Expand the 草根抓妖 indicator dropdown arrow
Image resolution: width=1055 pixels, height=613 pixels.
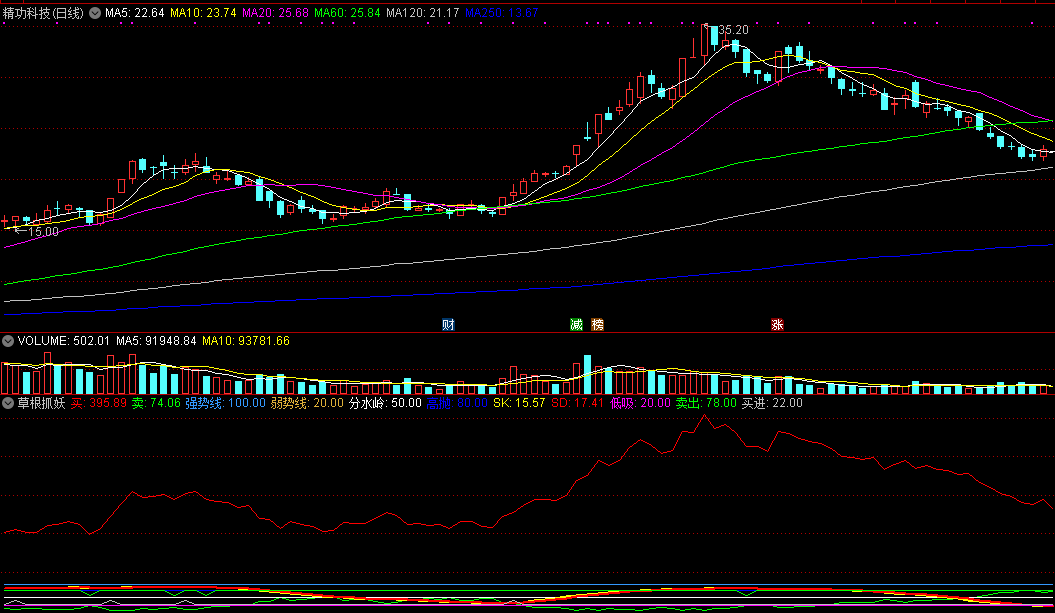point(7,403)
